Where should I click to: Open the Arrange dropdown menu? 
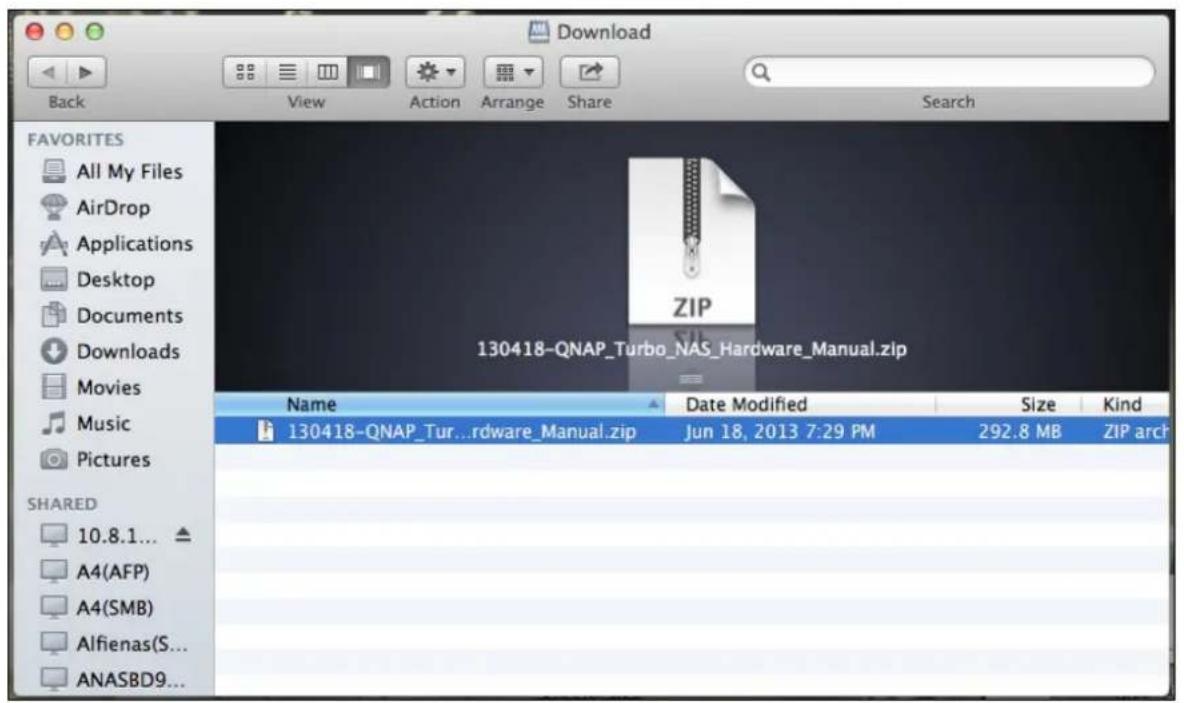513,72
